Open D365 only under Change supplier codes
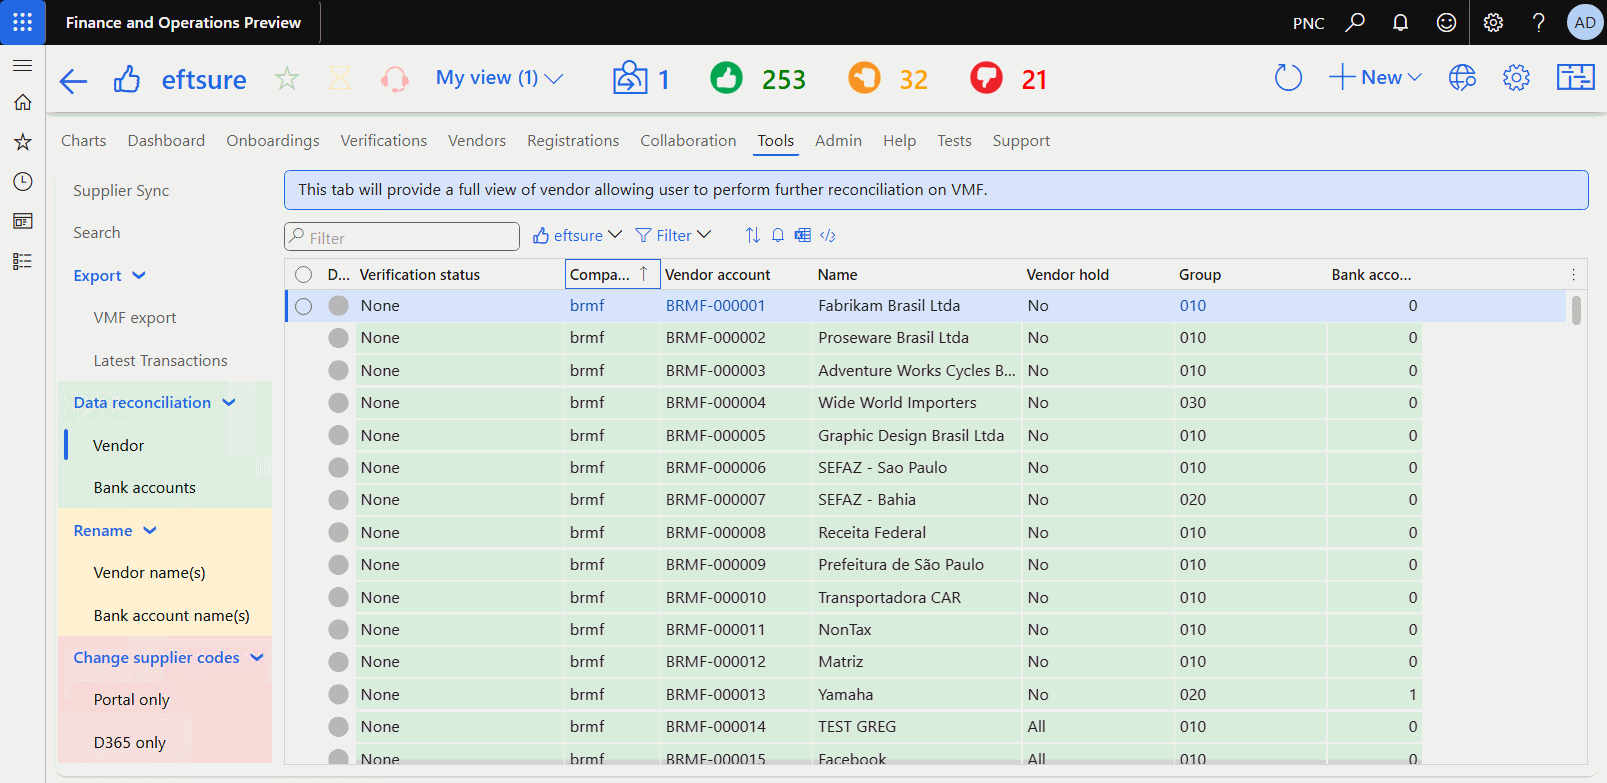 (x=130, y=743)
